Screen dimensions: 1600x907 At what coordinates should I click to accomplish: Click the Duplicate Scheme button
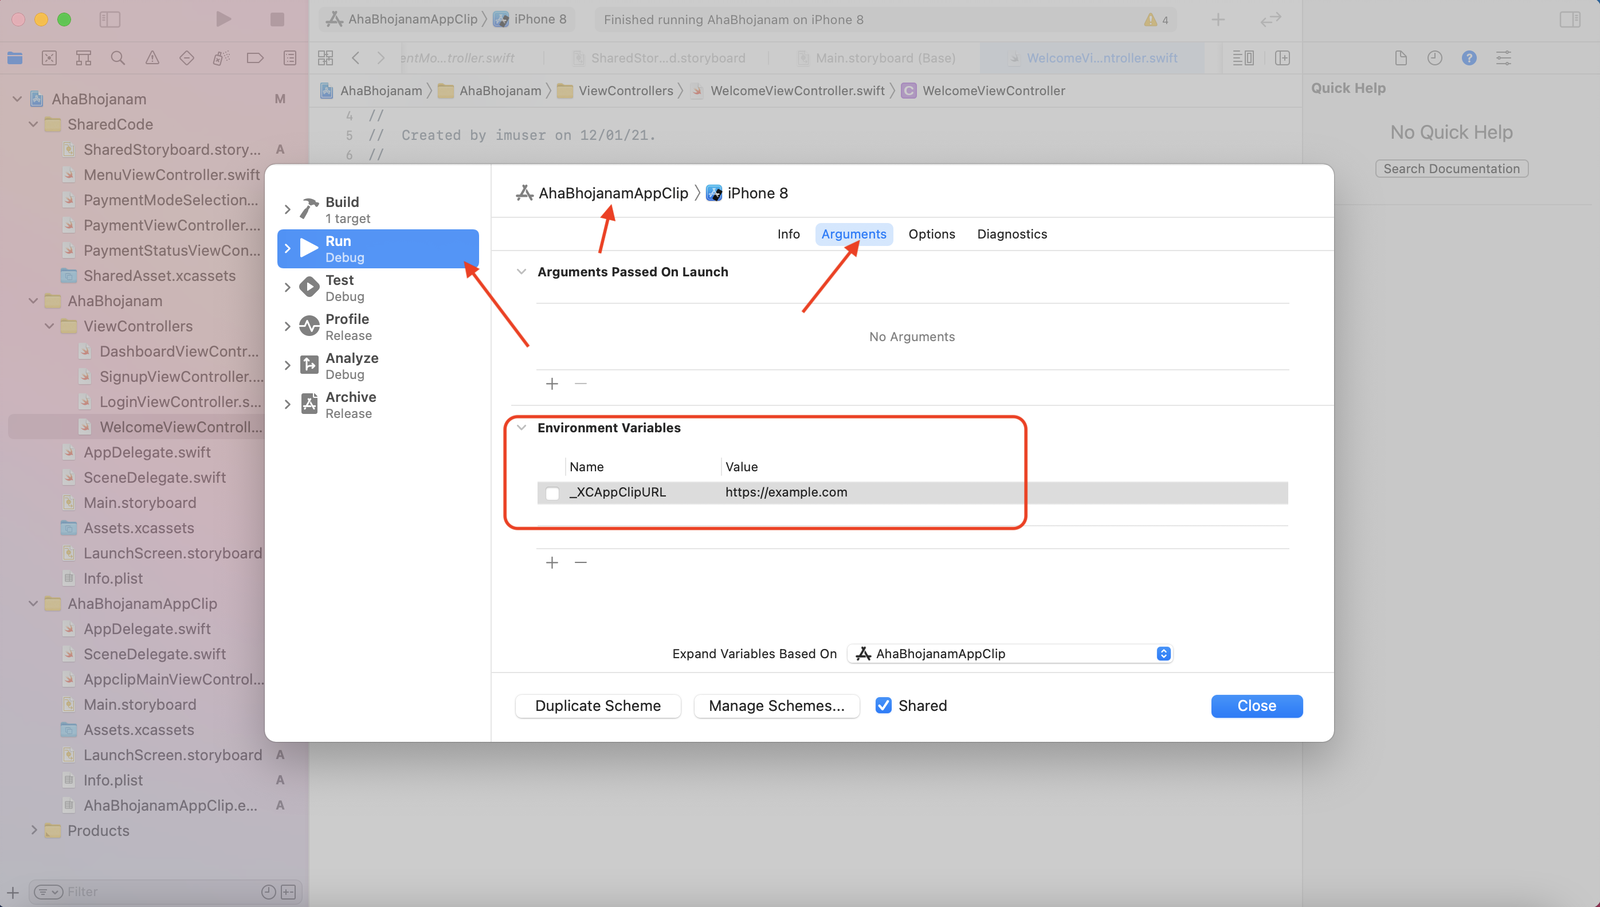coord(598,706)
